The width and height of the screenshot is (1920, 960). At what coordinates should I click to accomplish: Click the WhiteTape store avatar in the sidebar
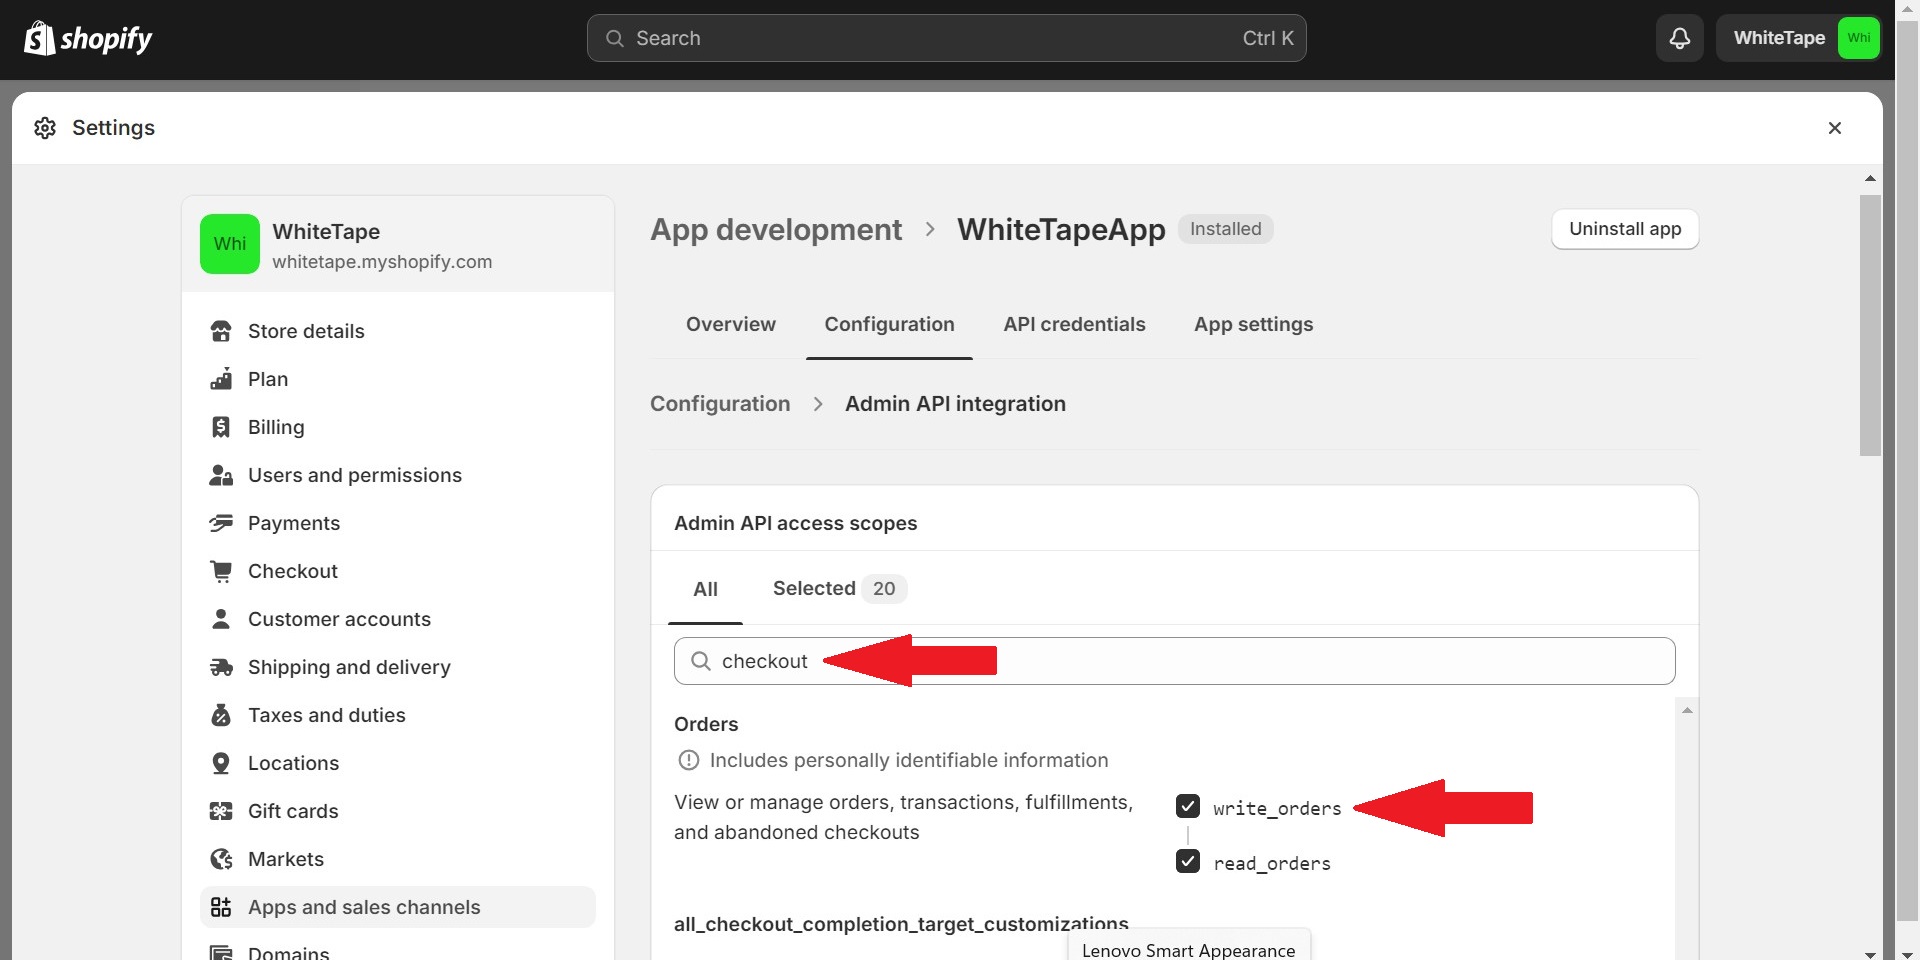pyautogui.click(x=230, y=244)
